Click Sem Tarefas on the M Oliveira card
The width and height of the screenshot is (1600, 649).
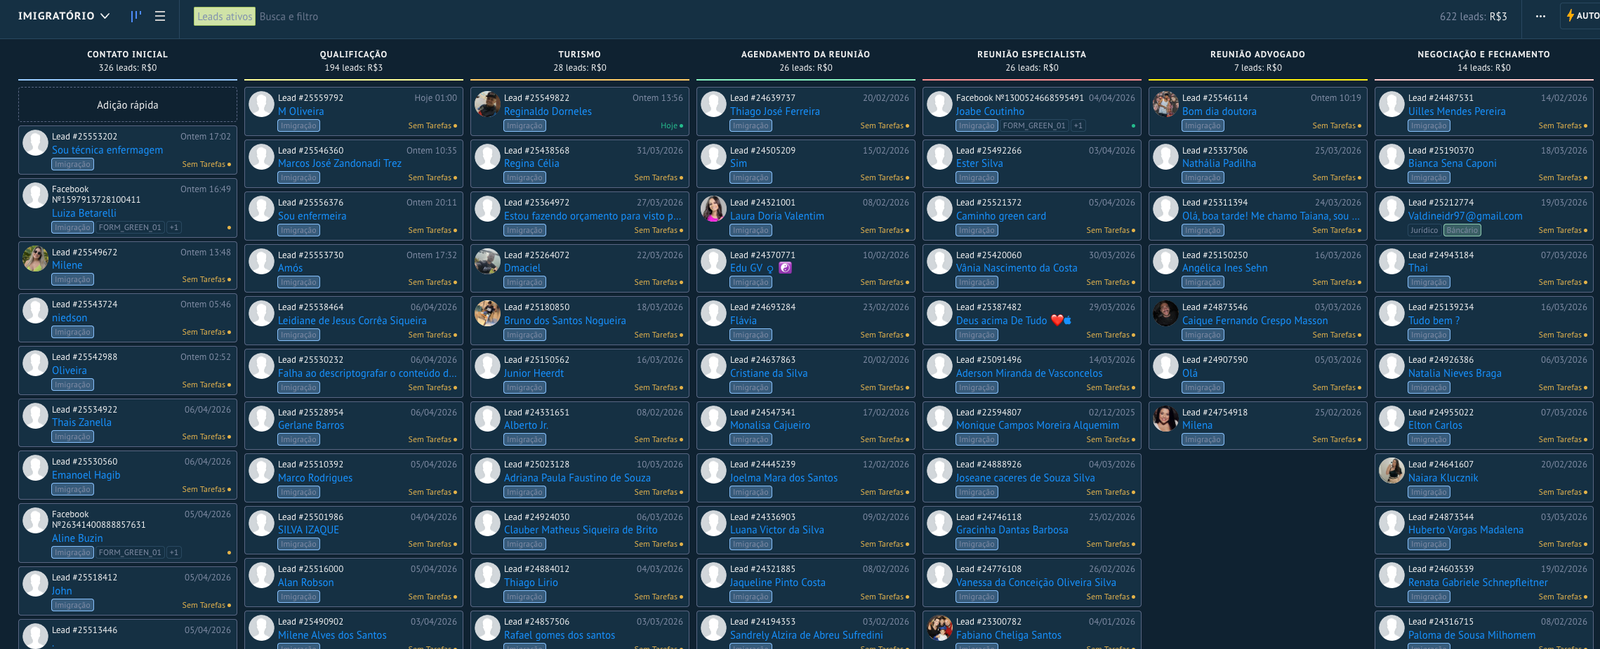pos(430,126)
